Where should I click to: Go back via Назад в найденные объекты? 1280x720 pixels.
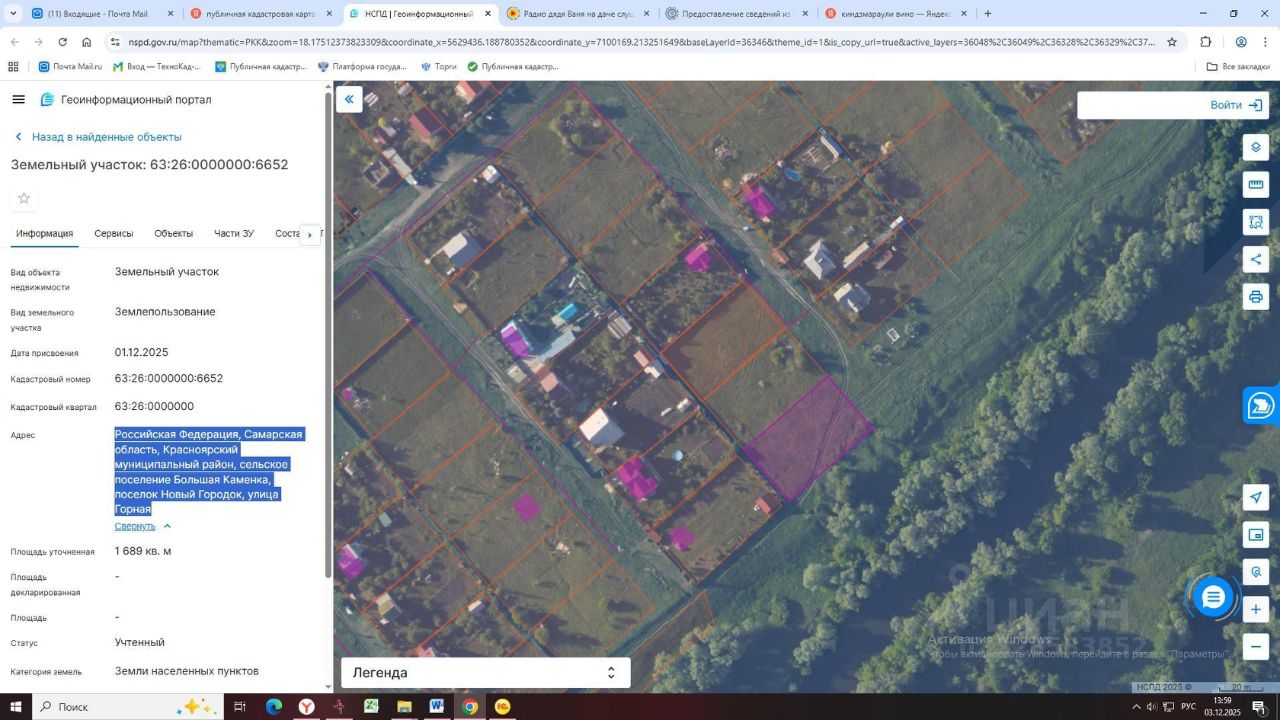(x=98, y=137)
